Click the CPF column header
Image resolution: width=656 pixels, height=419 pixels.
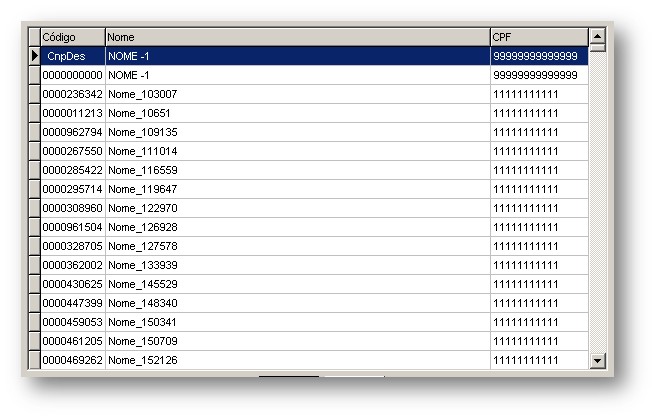coord(539,37)
